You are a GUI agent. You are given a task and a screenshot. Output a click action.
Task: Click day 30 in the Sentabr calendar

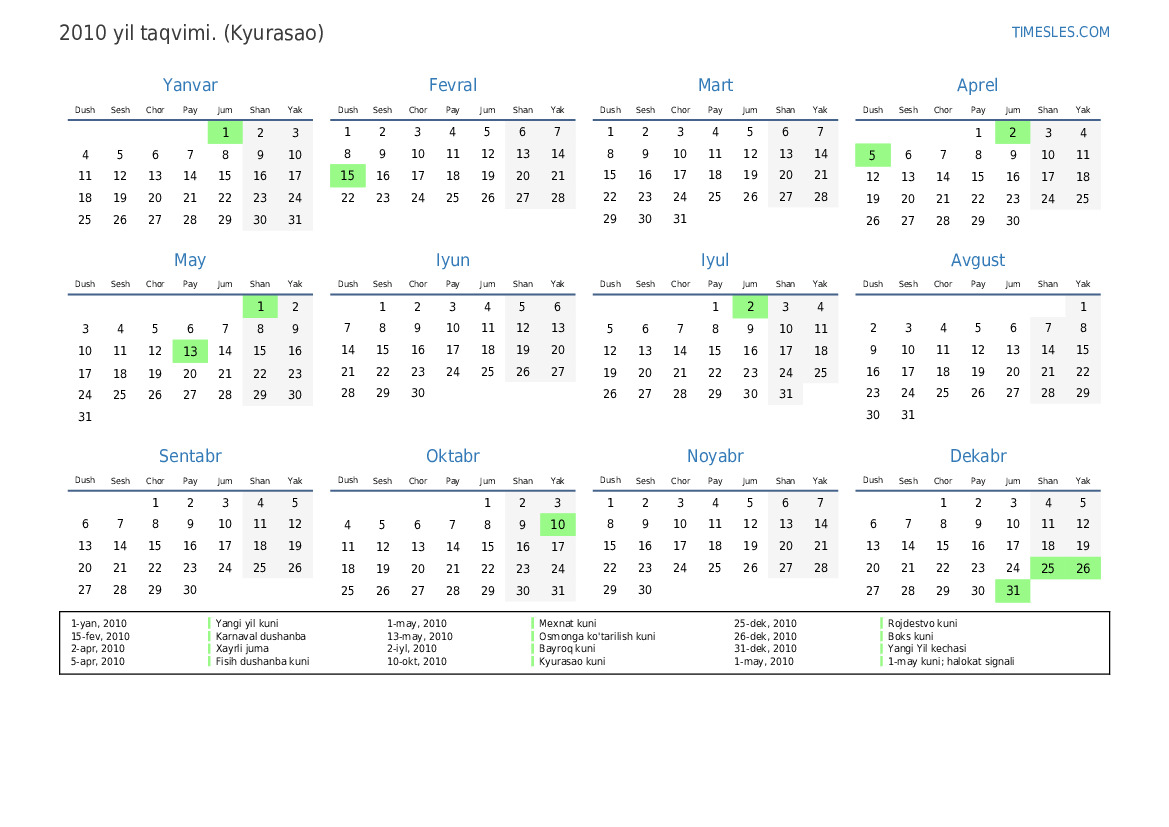tap(190, 590)
